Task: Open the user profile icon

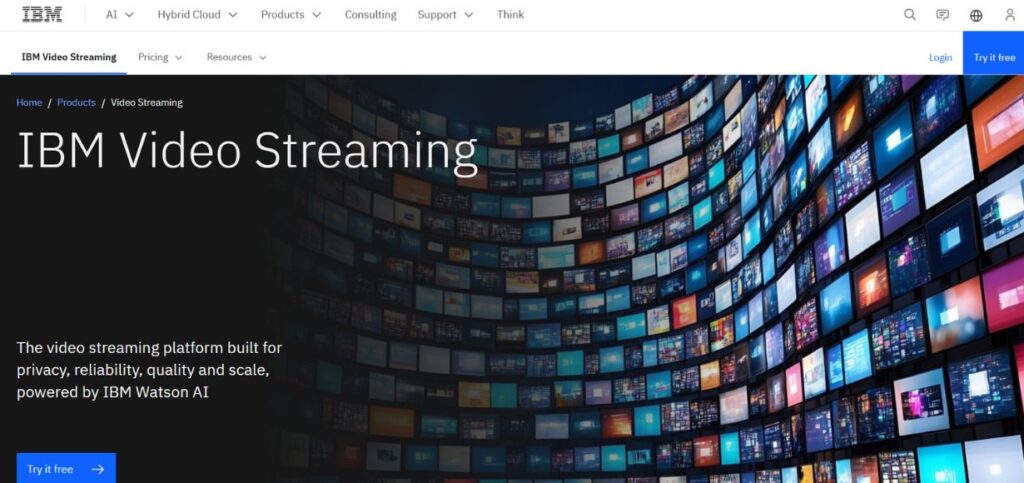Action: pyautogui.click(x=1010, y=14)
